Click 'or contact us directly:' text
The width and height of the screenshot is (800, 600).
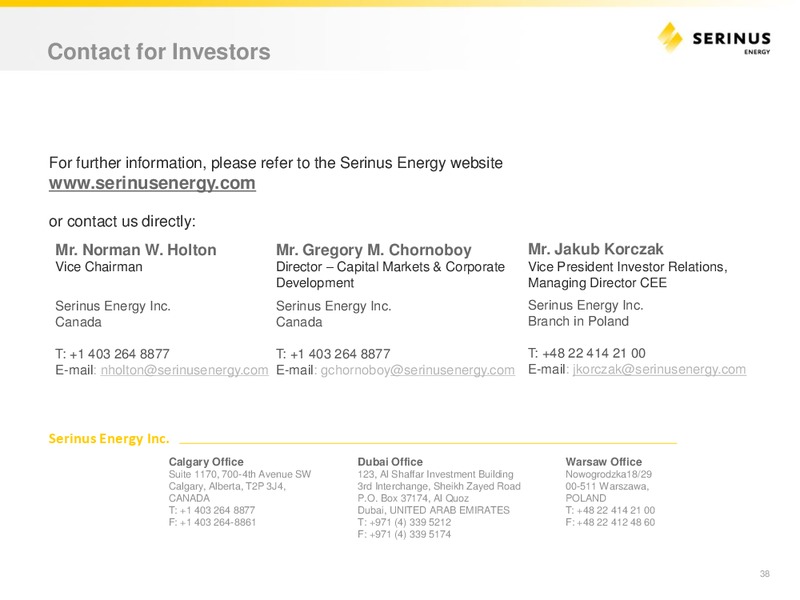[122, 221]
